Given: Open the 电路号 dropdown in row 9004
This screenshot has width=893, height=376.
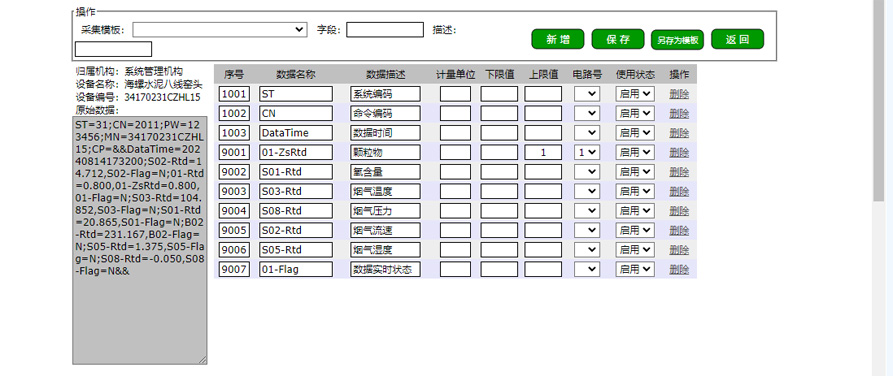Looking at the screenshot, I should (587, 211).
